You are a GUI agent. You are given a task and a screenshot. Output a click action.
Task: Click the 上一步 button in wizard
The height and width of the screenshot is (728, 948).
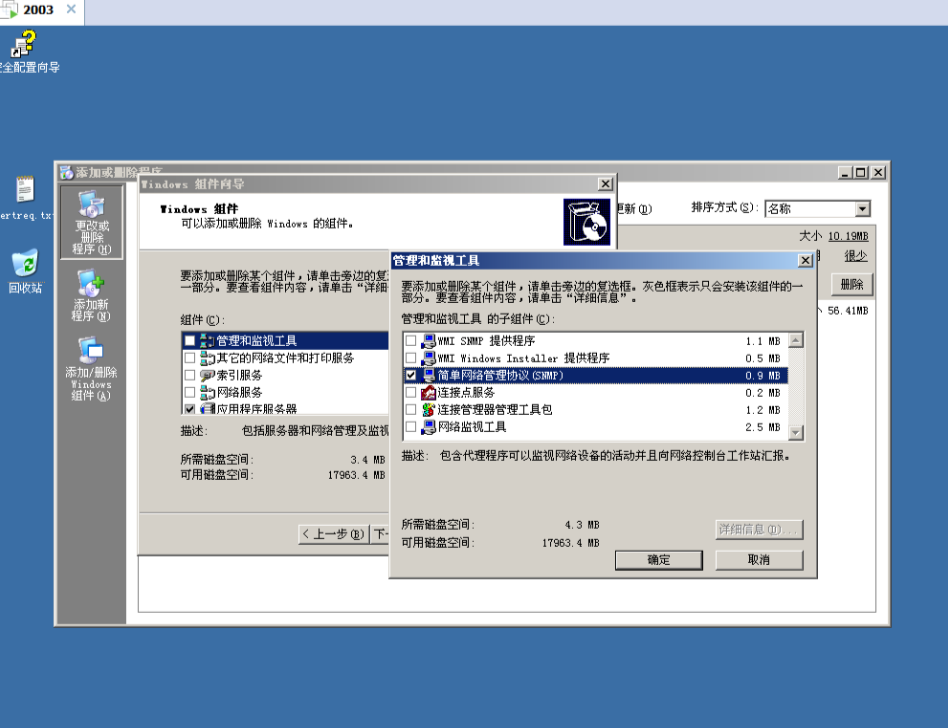point(333,534)
